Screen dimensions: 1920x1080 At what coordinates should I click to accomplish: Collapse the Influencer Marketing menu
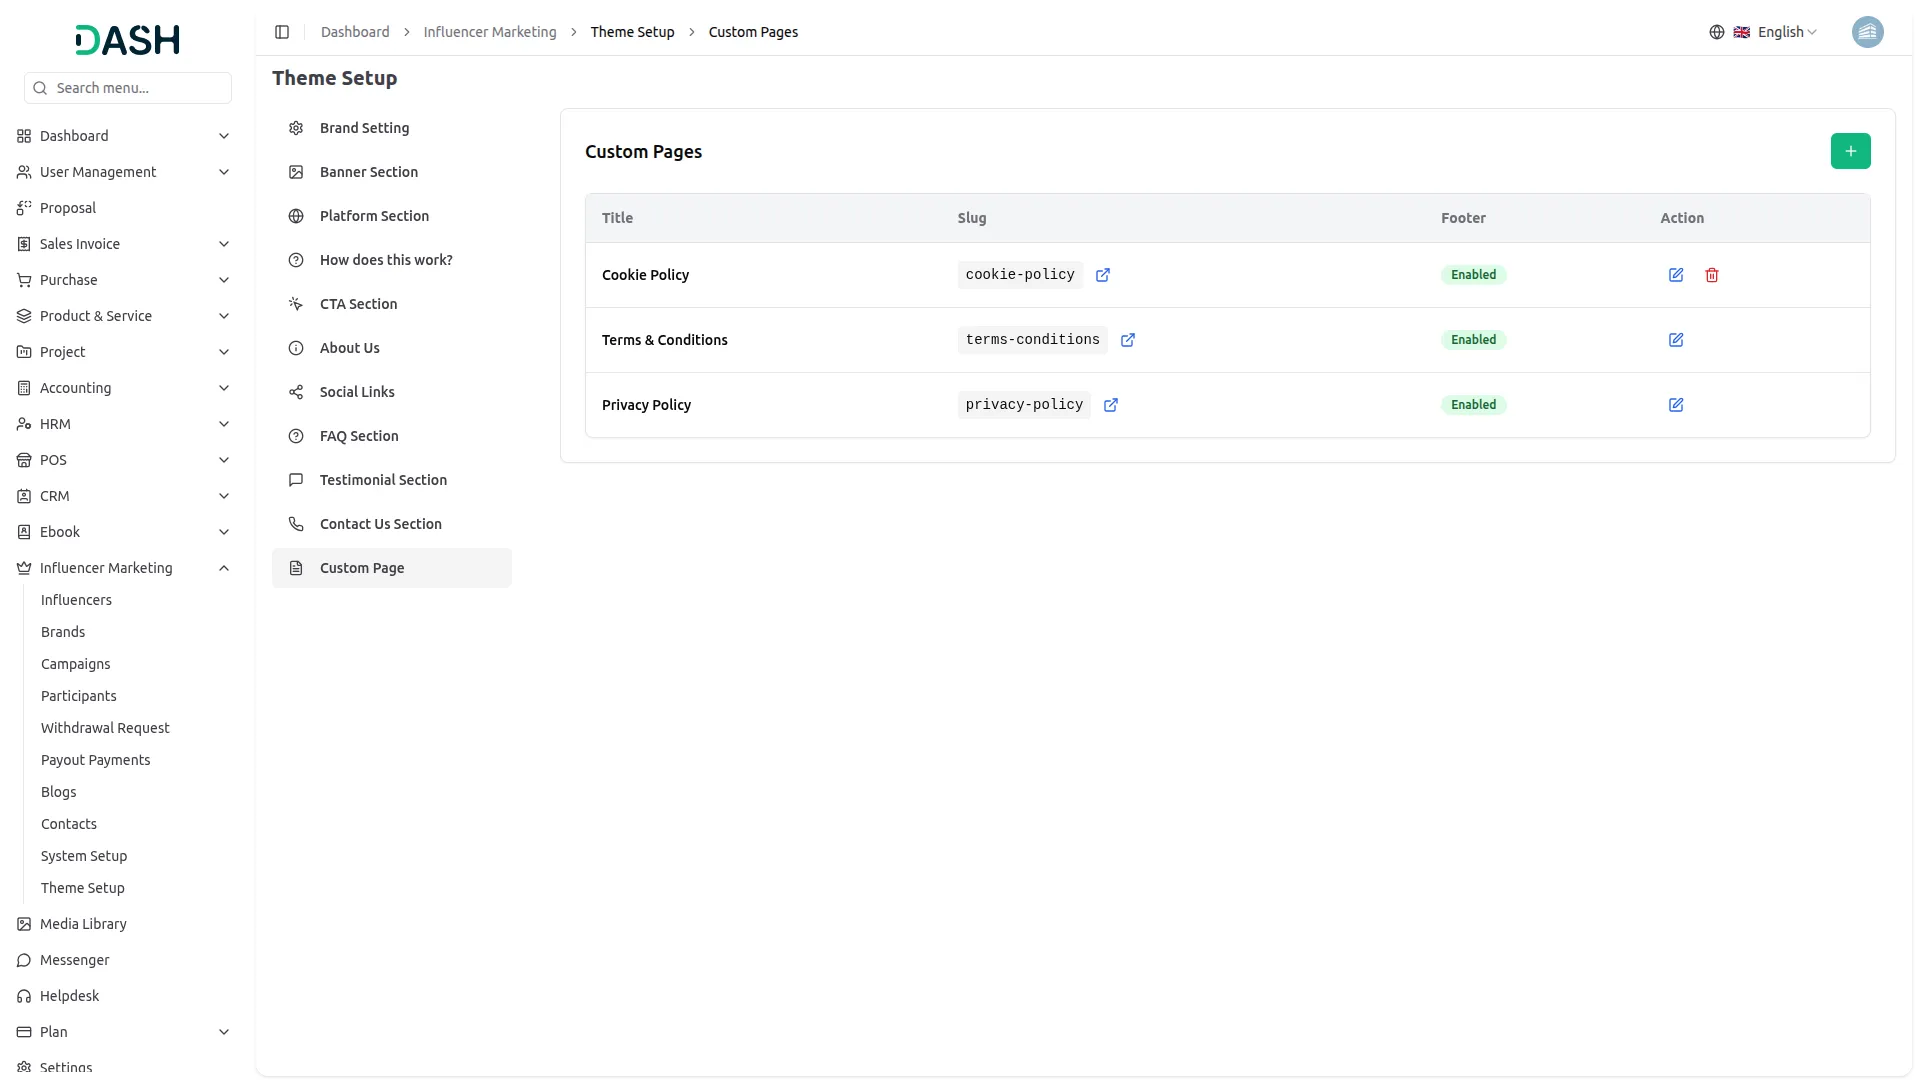pyautogui.click(x=224, y=568)
